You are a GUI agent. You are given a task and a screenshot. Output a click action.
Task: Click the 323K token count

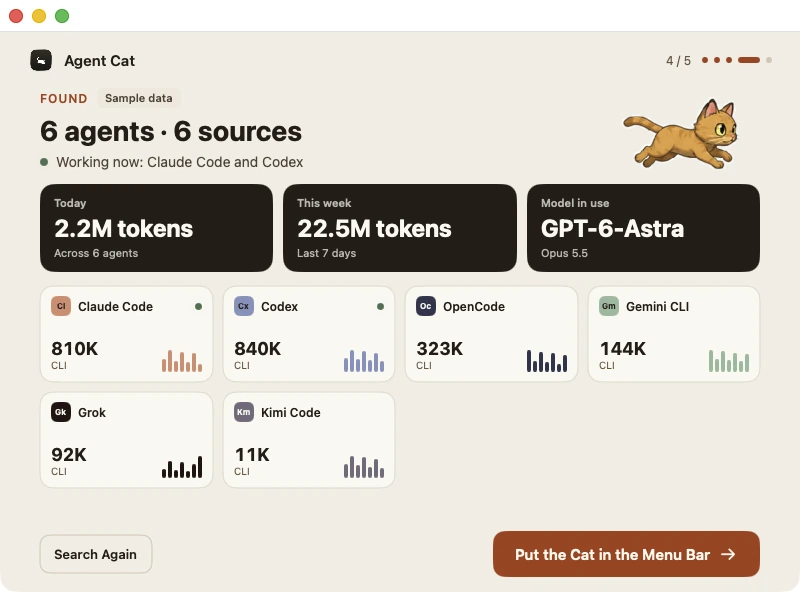pyautogui.click(x=440, y=349)
